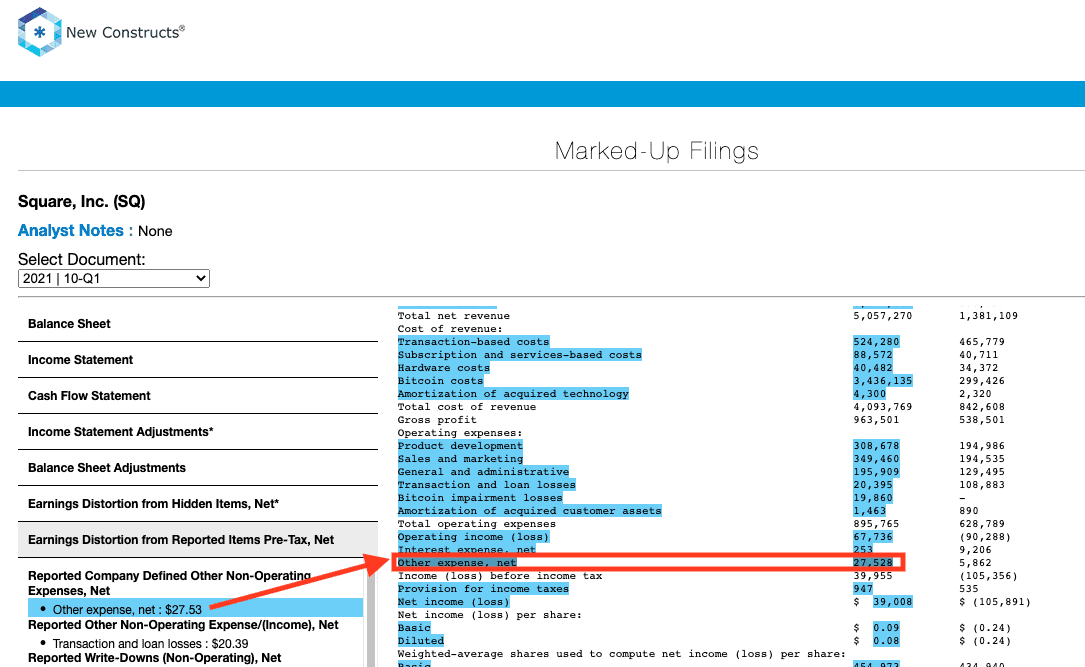Click highlighted 'Diluted' per share label
The image size is (1085, 667).
tap(421, 641)
